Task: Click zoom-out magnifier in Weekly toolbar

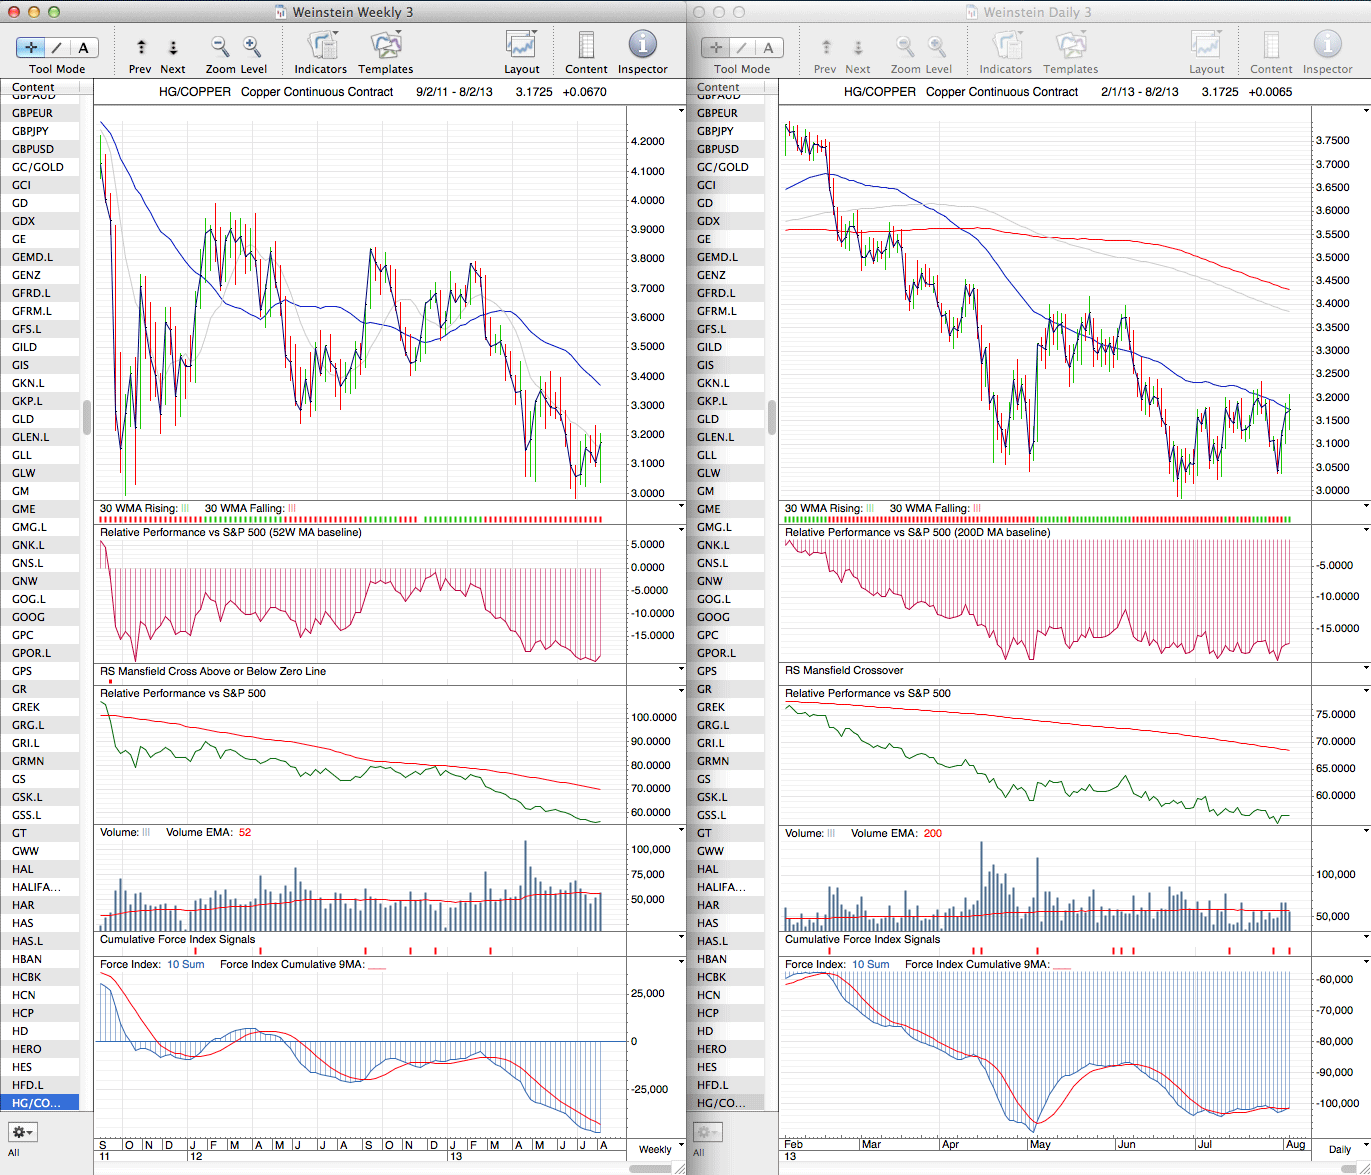Action: [x=220, y=47]
